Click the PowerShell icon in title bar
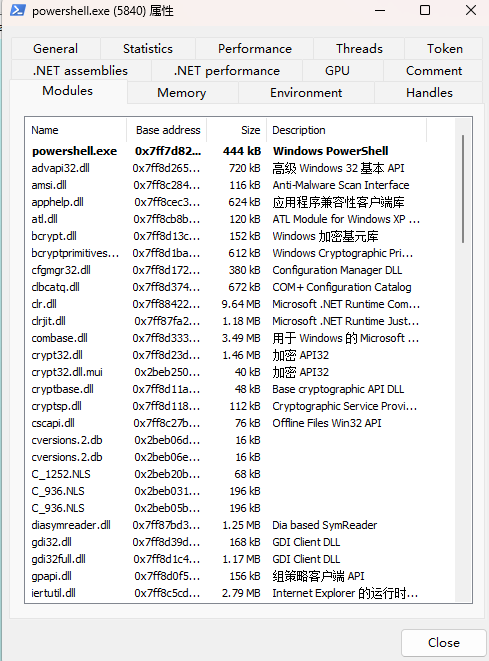The height and width of the screenshot is (661, 489). (18, 10)
